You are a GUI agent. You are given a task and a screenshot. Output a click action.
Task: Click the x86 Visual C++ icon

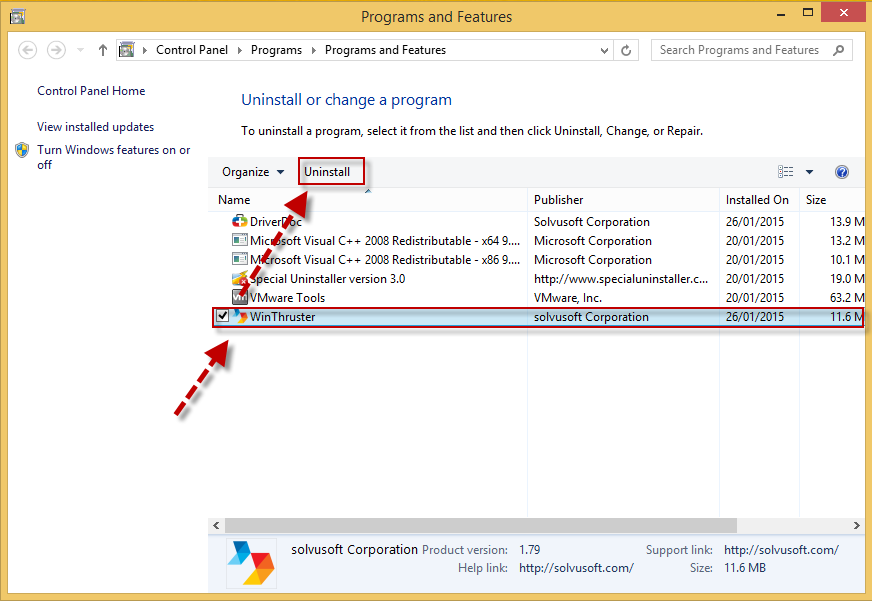[240, 259]
